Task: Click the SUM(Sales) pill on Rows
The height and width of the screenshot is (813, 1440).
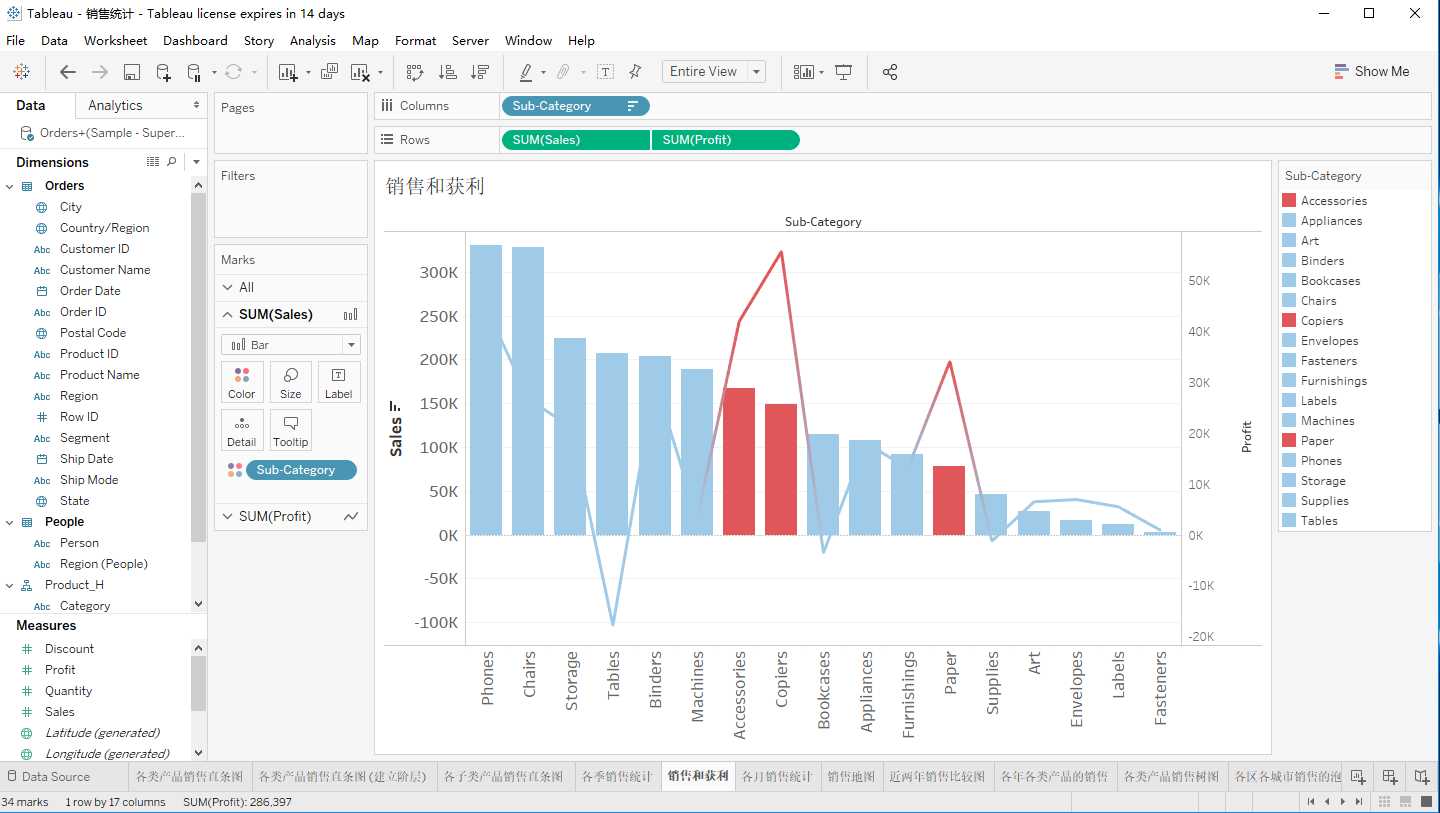Action: pyautogui.click(x=575, y=140)
